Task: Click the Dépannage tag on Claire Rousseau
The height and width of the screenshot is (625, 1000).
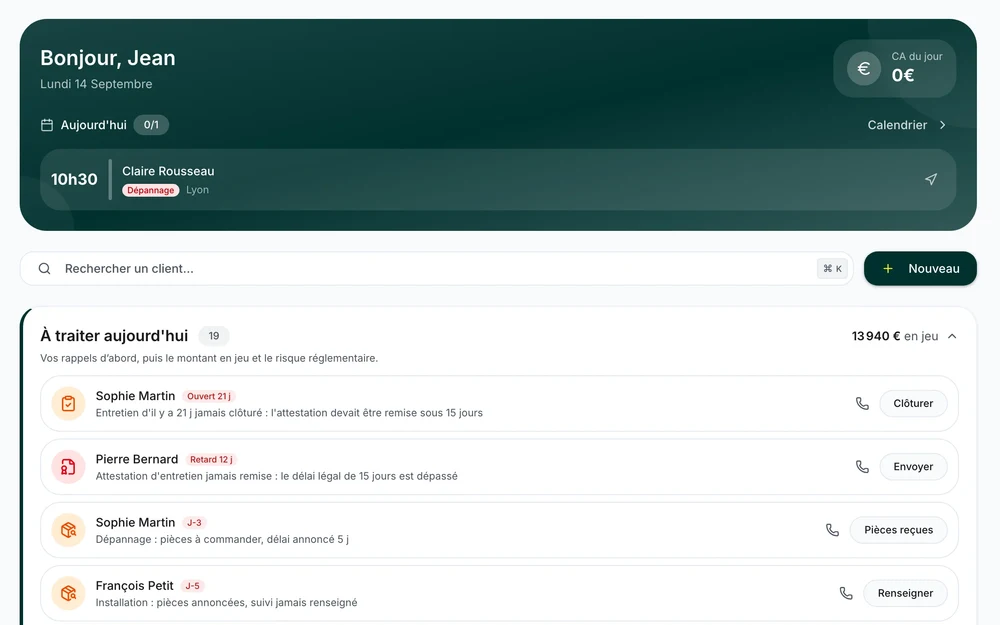Action: 151,190
